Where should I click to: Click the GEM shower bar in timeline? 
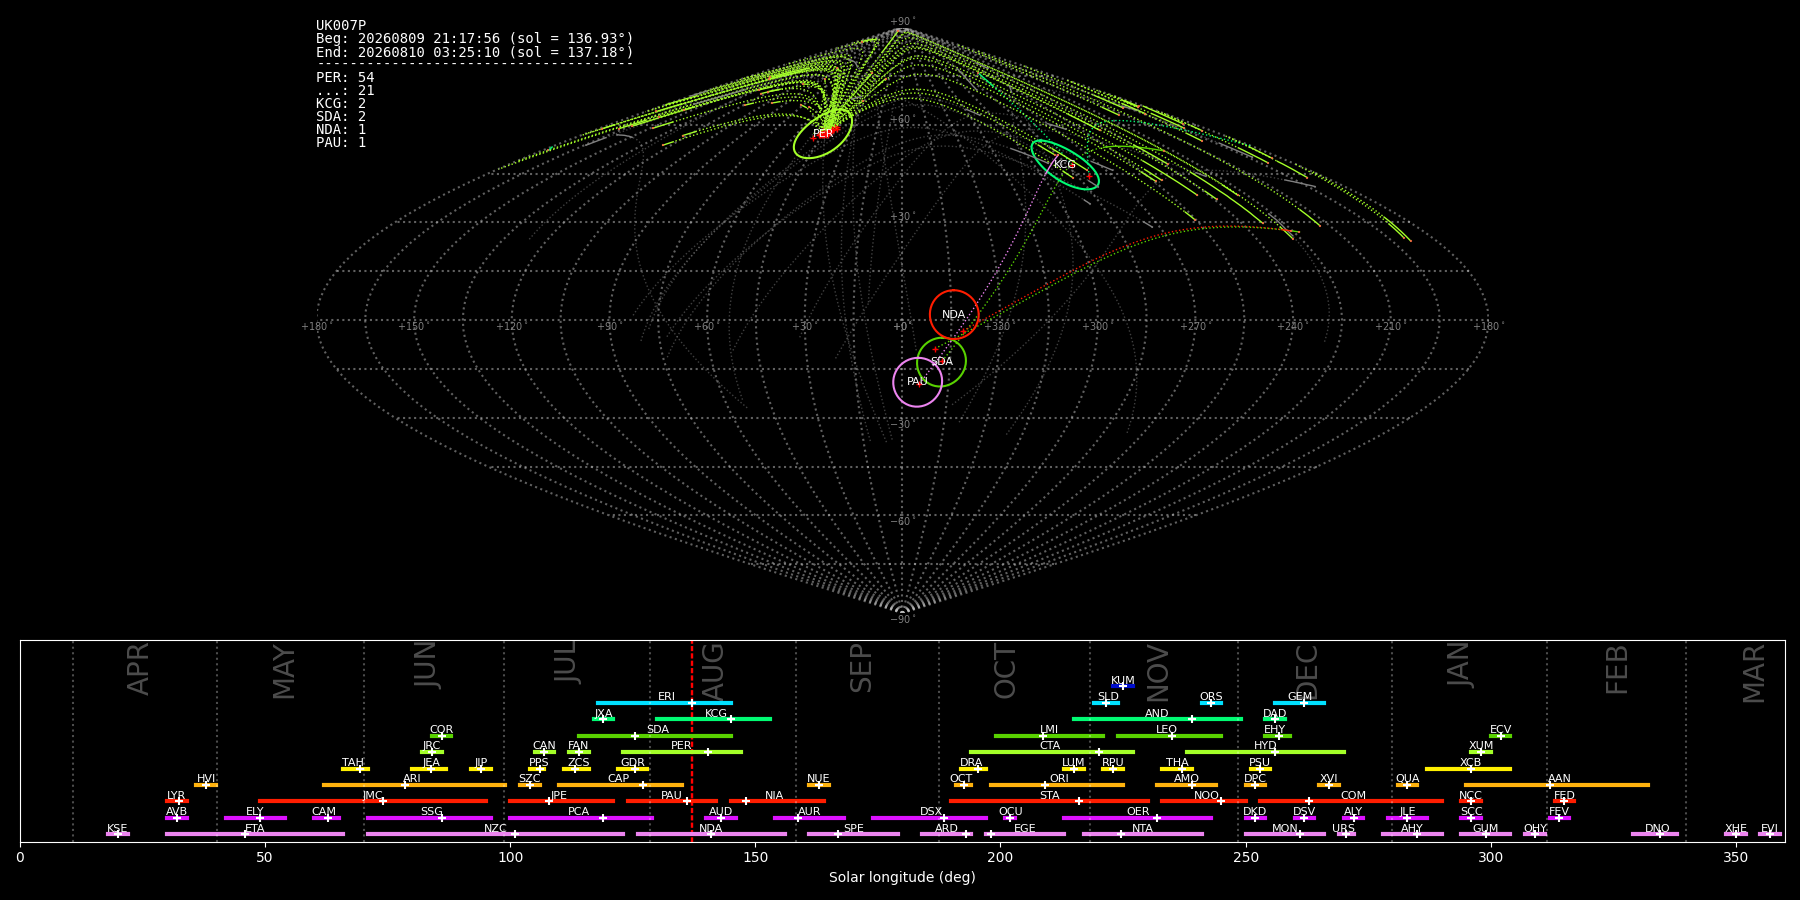(x=1299, y=703)
